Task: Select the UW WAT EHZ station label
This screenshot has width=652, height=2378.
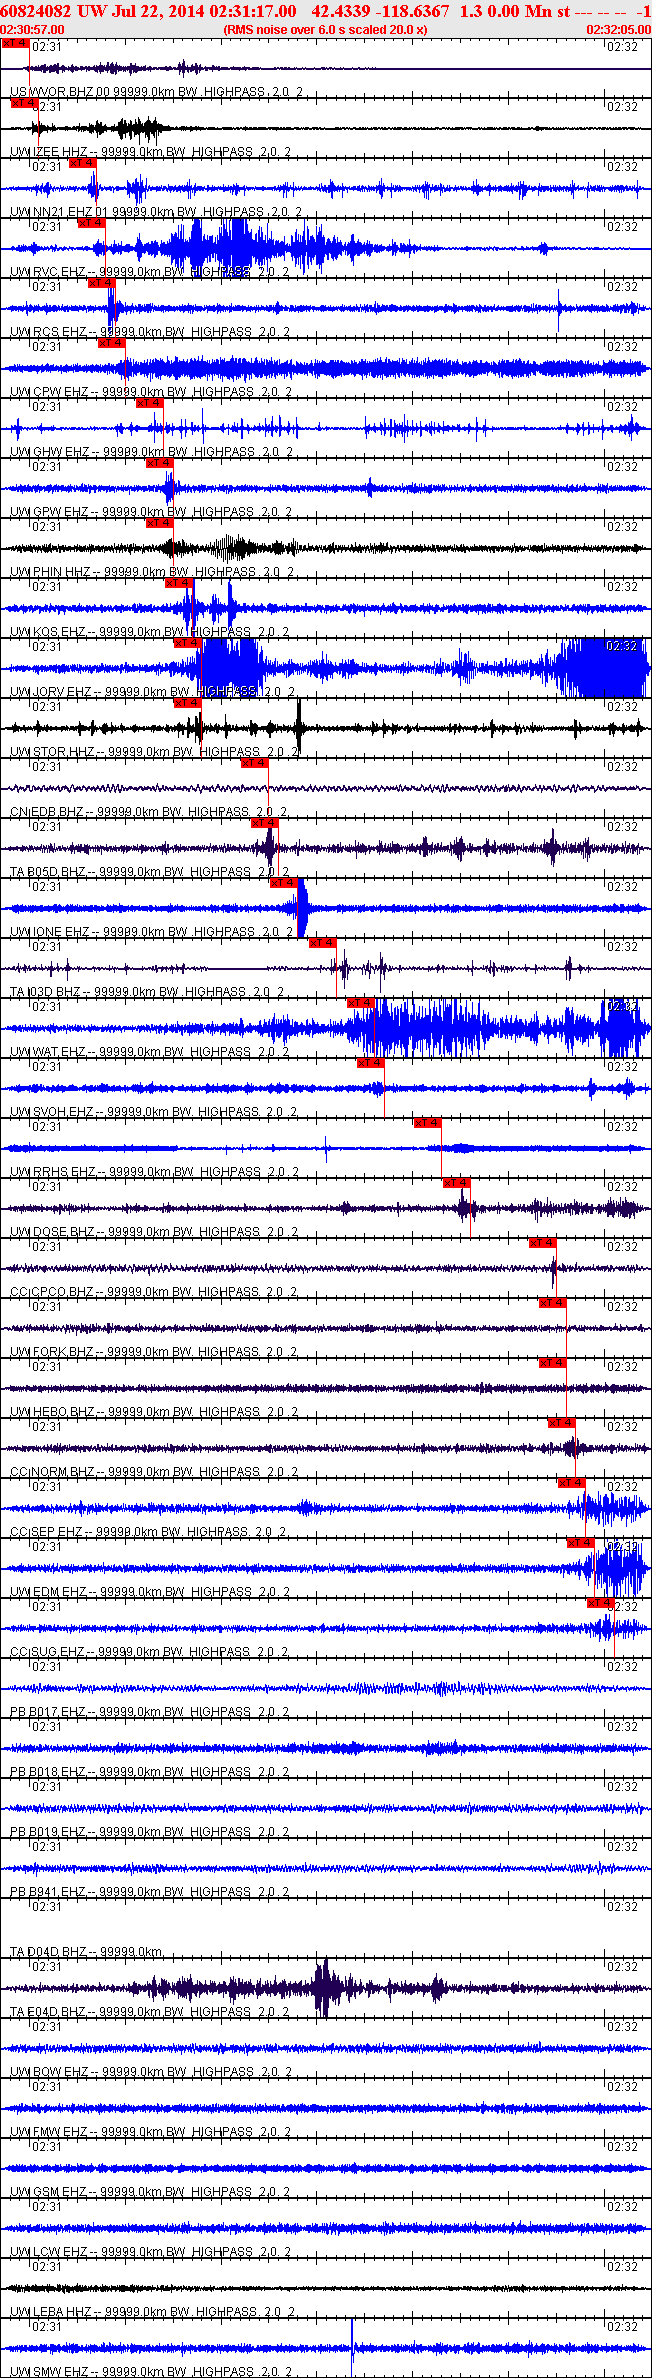Action: (x=150, y=1052)
